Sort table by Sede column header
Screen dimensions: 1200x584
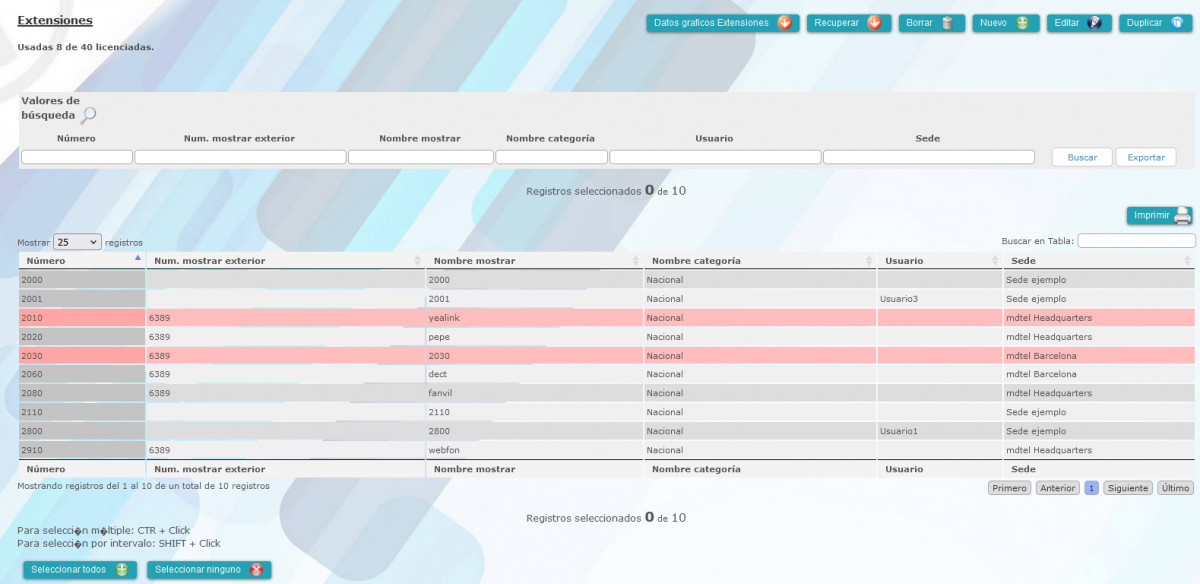pyautogui.click(x=1095, y=261)
